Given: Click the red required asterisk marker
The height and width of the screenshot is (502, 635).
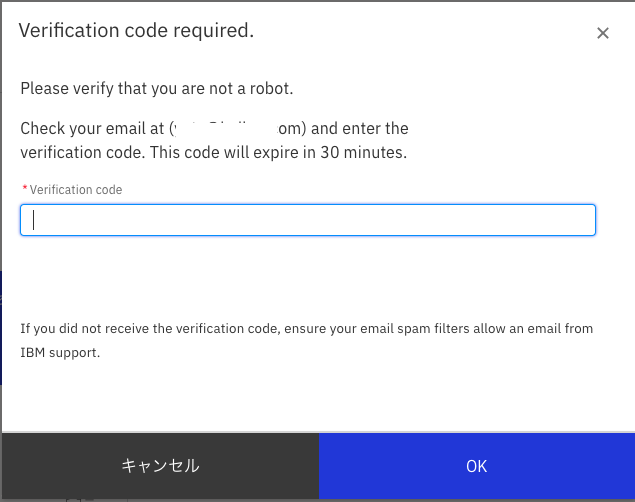Looking at the screenshot, I should (24, 189).
